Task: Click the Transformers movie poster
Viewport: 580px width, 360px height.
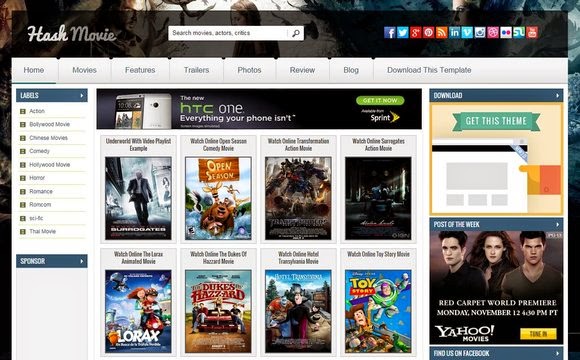Action: [x=298, y=198]
